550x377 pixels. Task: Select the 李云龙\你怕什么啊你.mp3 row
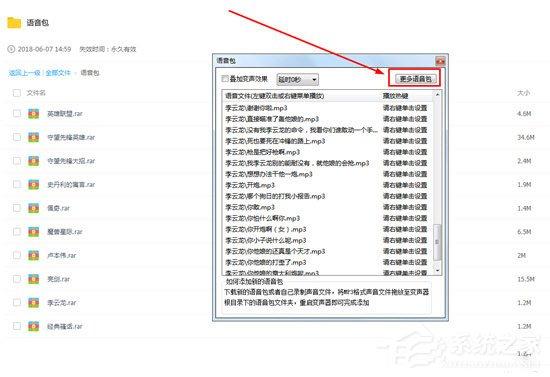tap(328, 218)
